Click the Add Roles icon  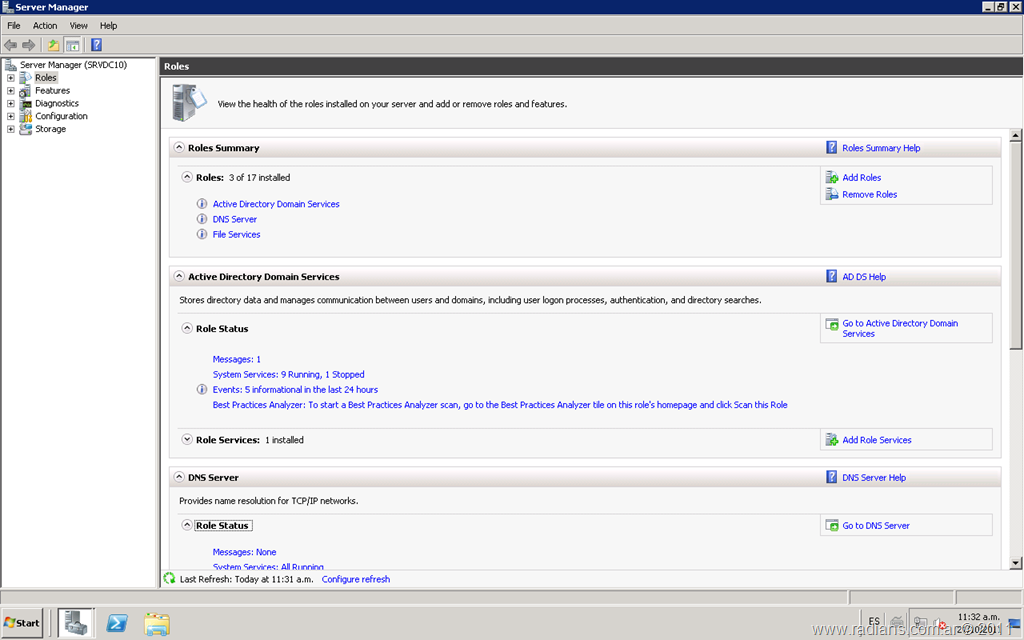click(832, 178)
